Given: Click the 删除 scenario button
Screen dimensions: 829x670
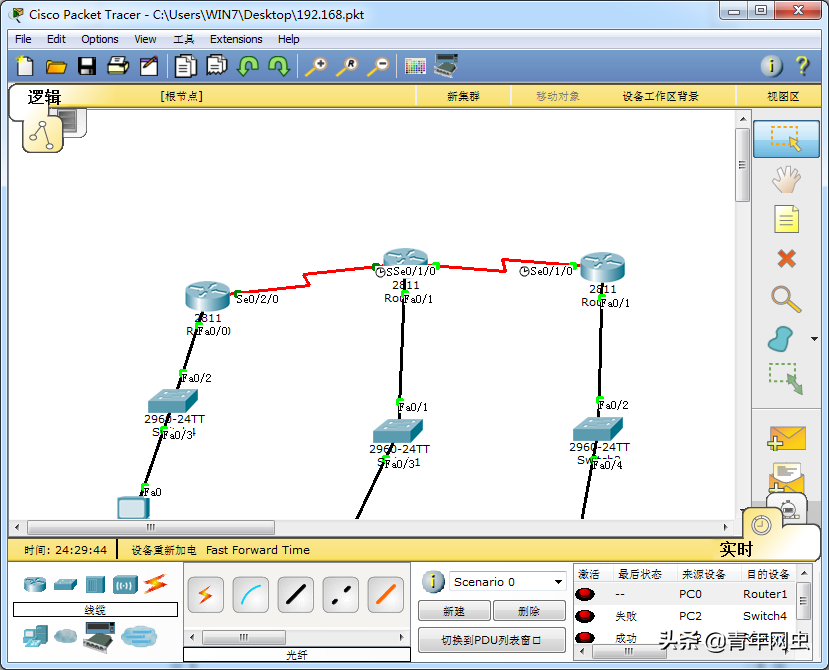Looking at the screenshot, I should 529,611.
